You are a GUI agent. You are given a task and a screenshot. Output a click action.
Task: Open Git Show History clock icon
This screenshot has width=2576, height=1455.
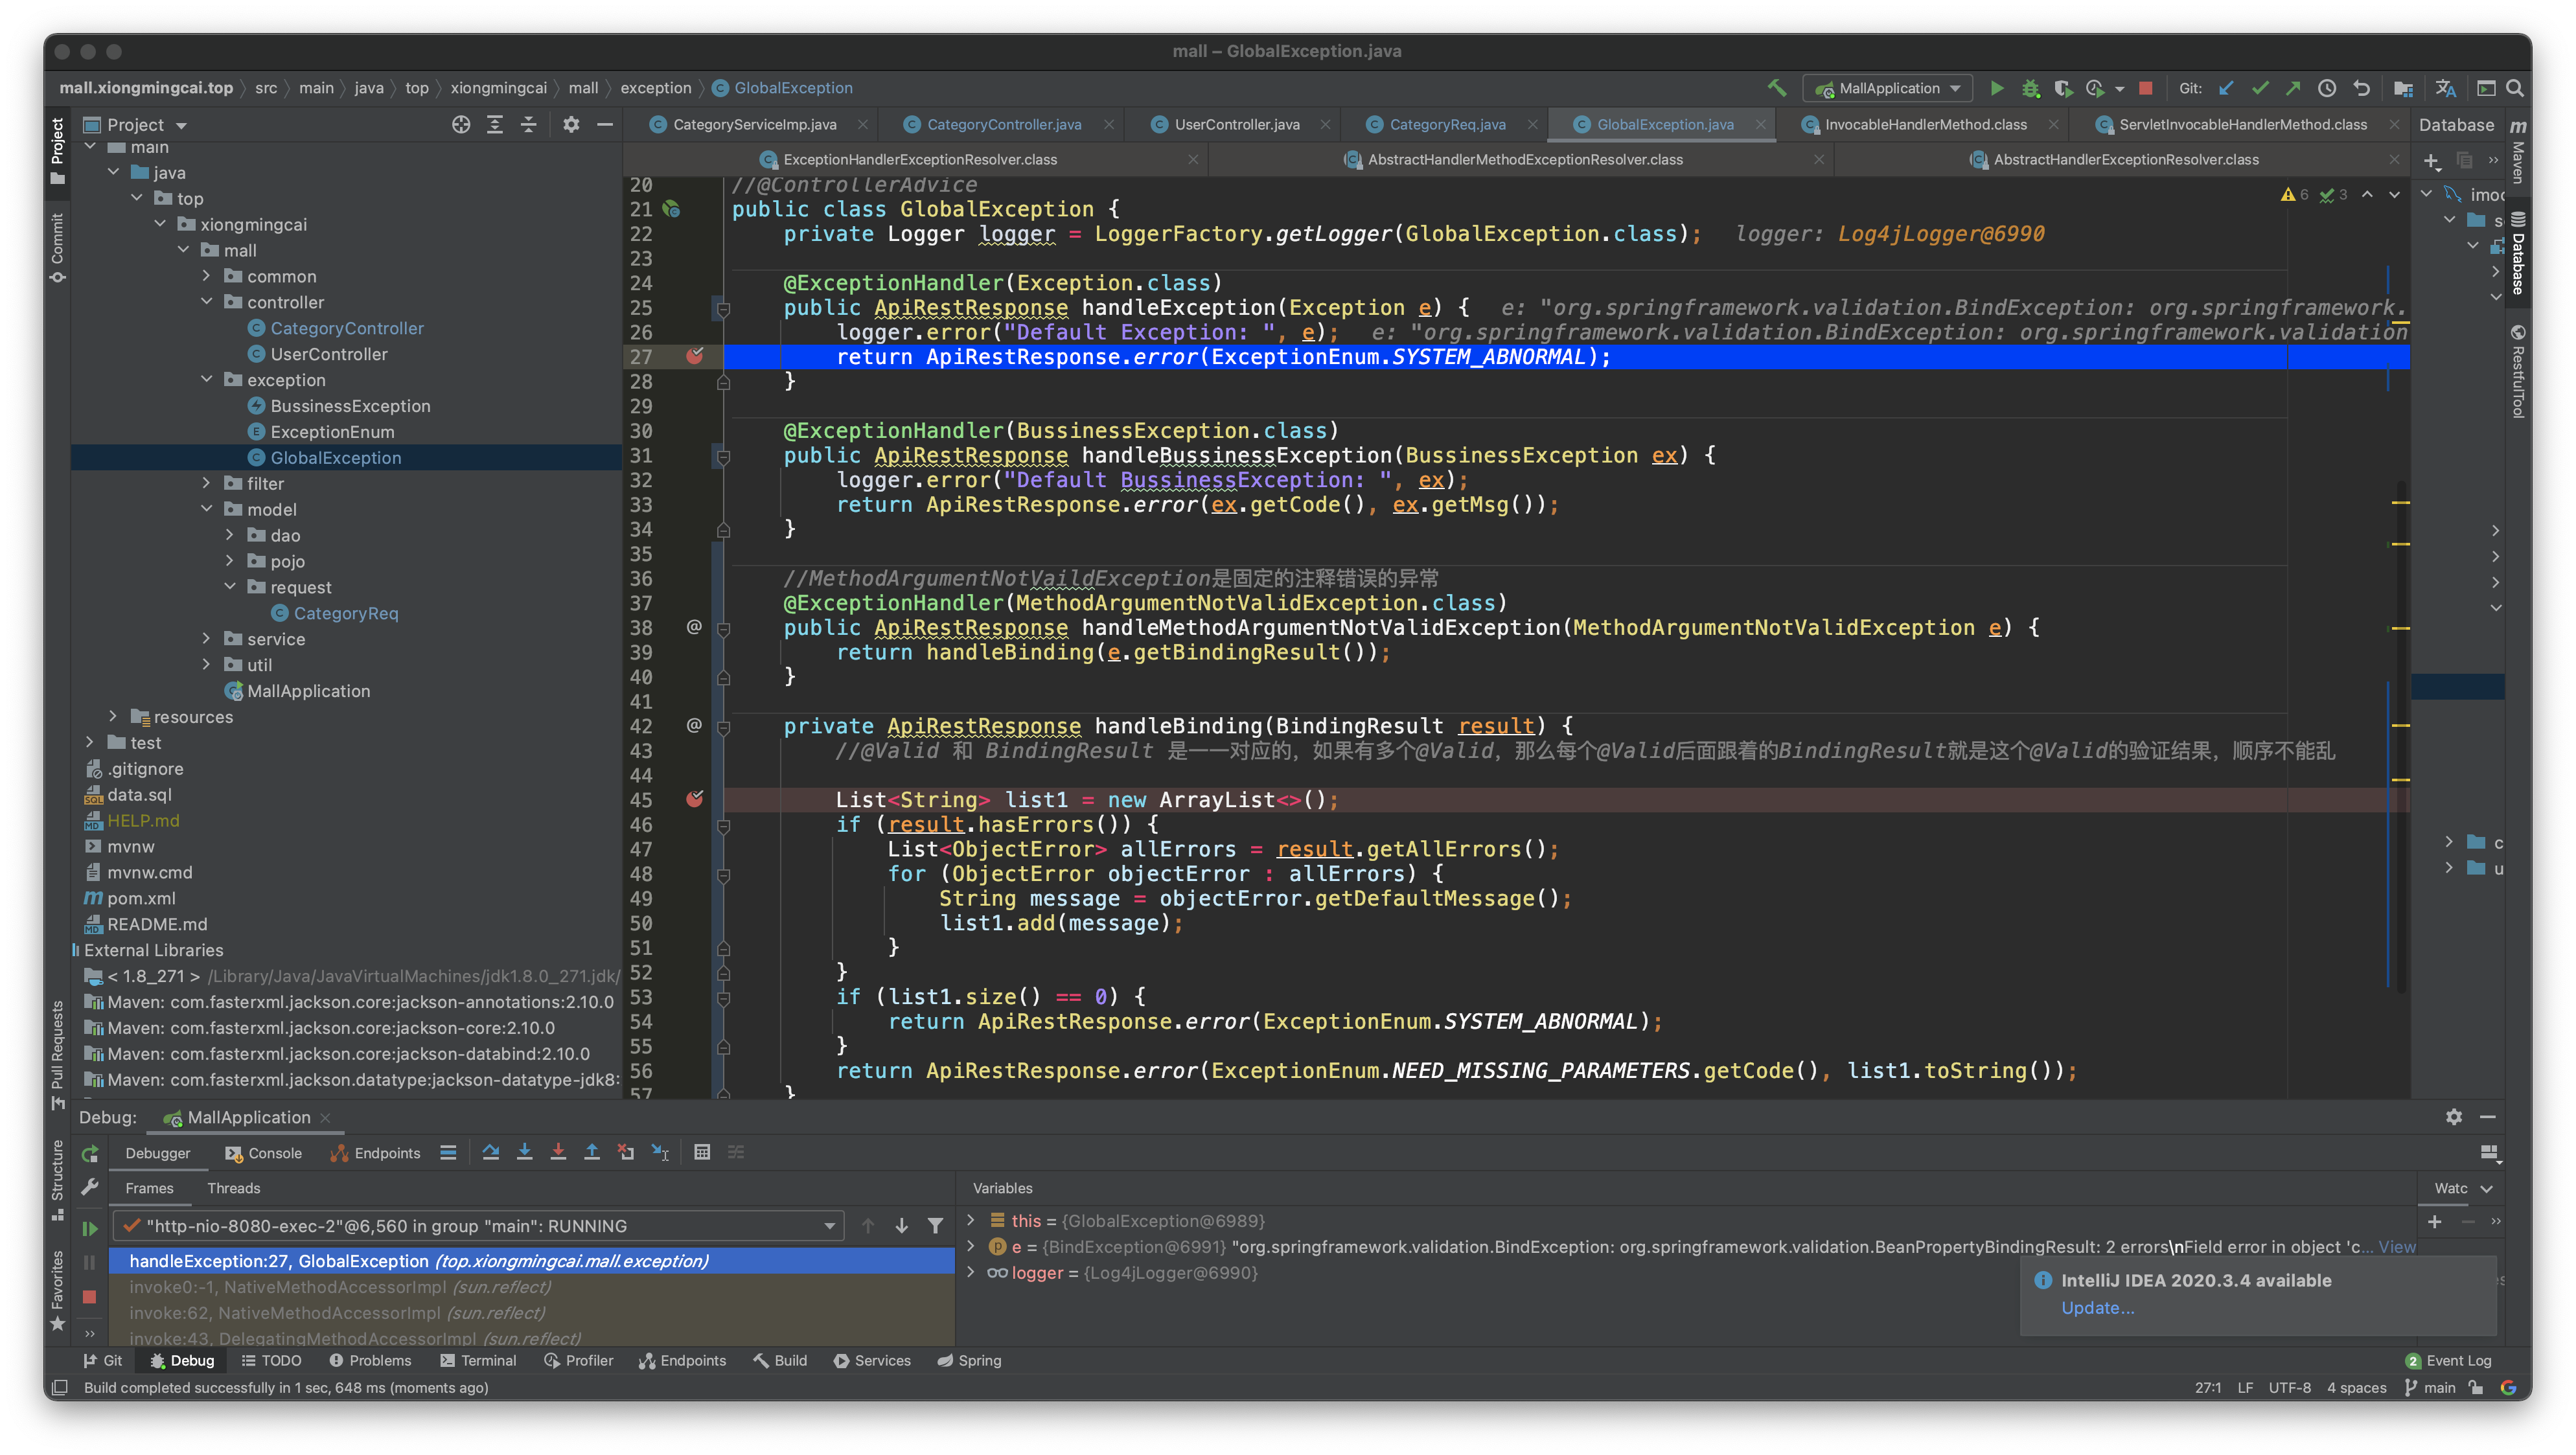coord(2327,88)
